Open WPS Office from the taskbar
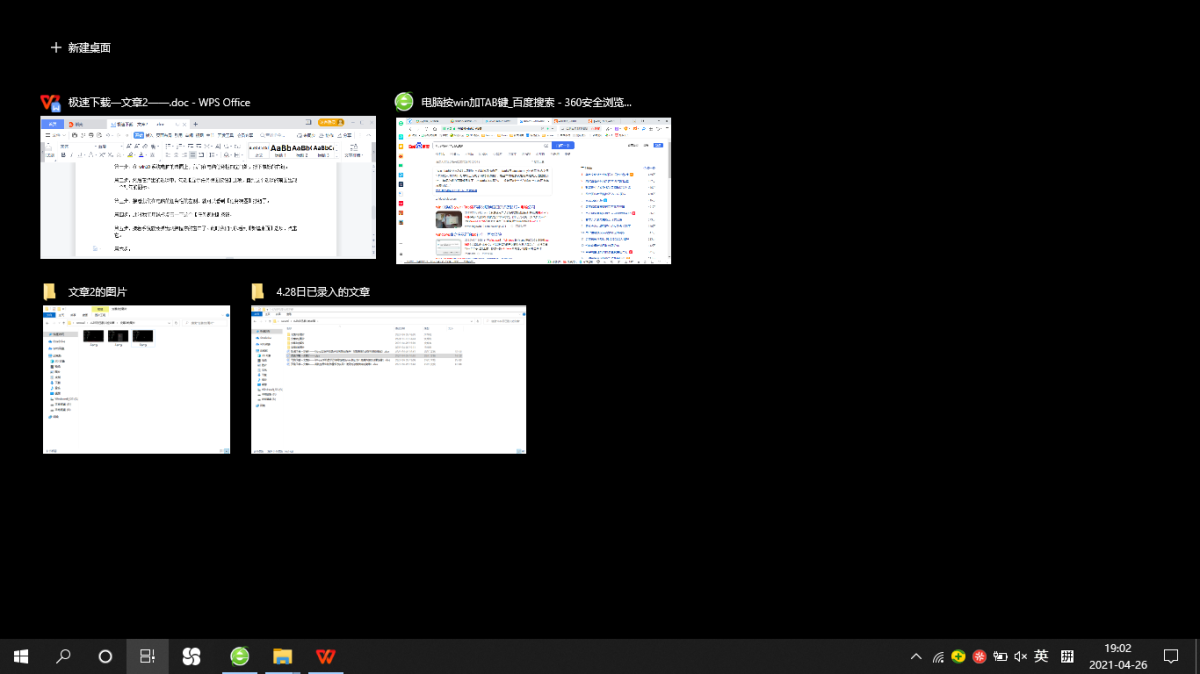Viewport: 1200px width, 674px height. click(326, 656)
